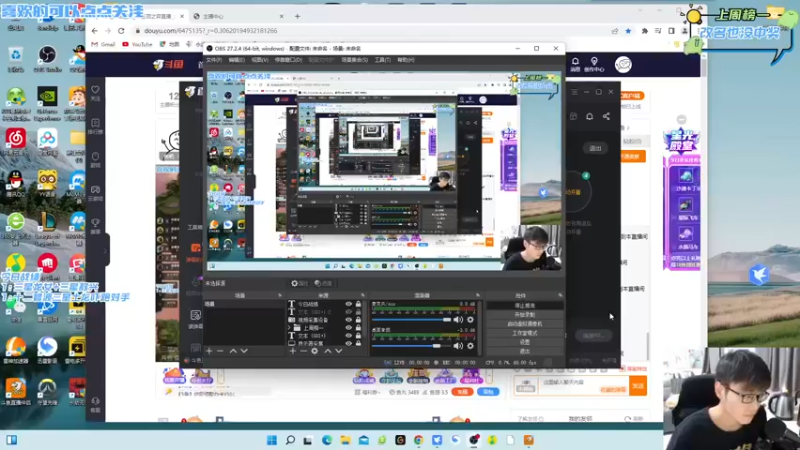Click Studio Mode button in OBS controls
Screen dimensions: 800x450
[x=524, y=333]
